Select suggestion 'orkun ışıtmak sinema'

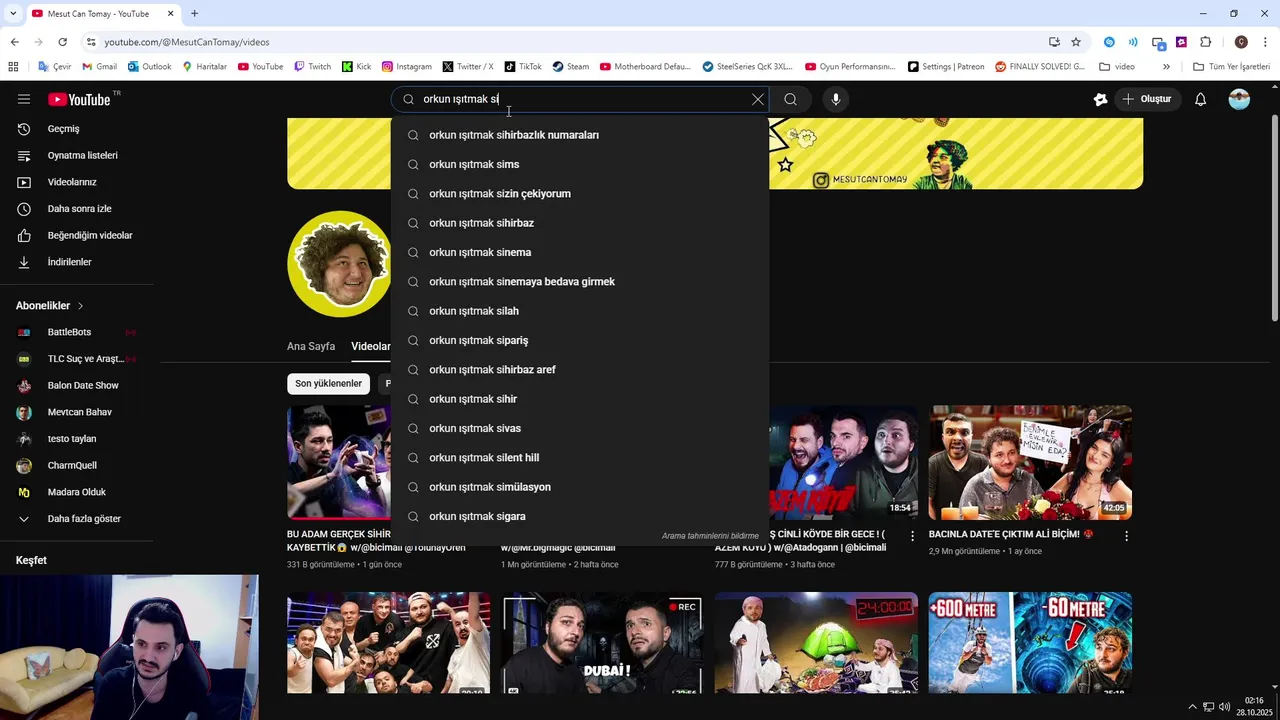(x=580, y=252)
